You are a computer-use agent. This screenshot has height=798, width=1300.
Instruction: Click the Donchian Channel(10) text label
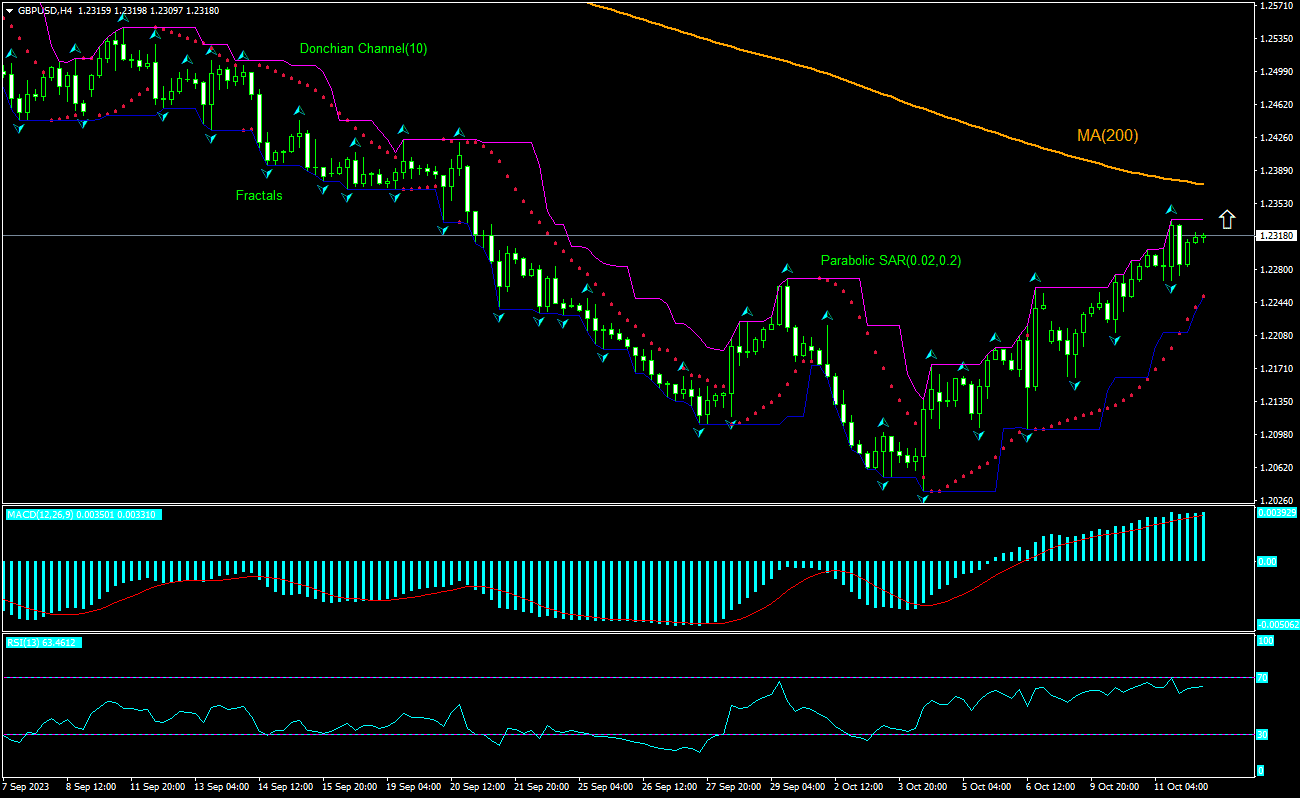[363, 49]
